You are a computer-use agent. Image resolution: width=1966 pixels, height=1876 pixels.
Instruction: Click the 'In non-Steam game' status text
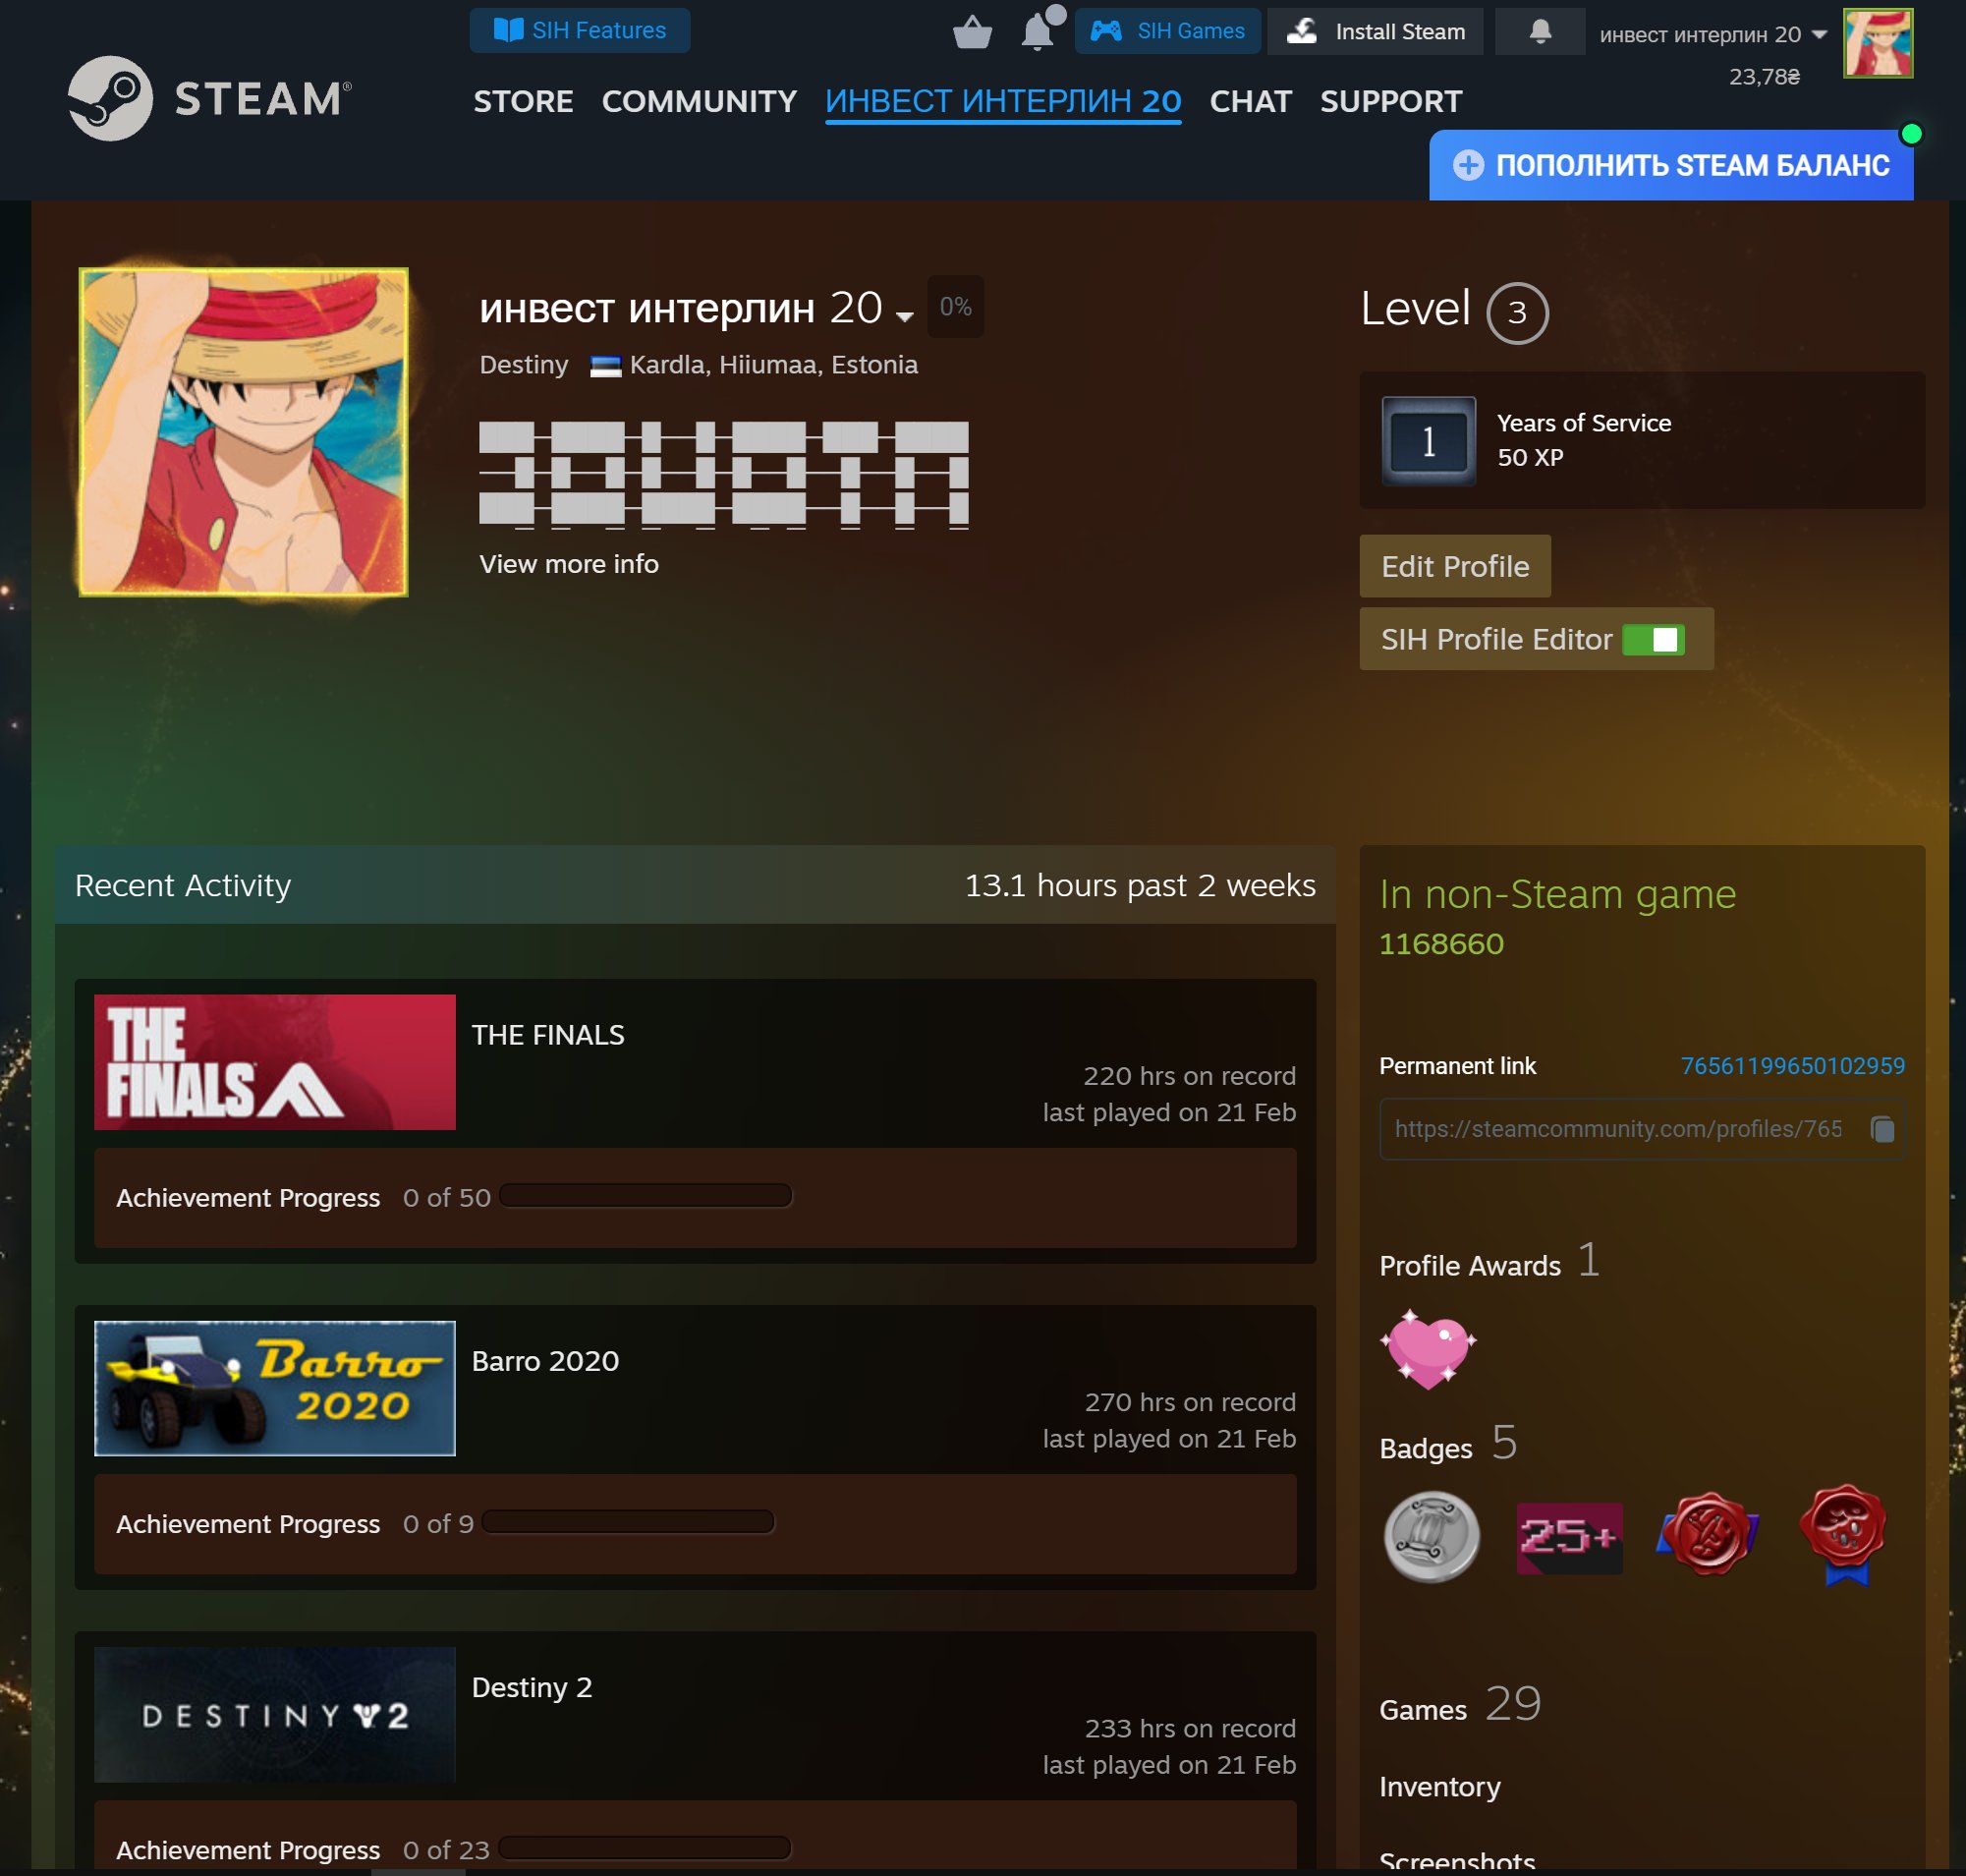point(1558,894)
